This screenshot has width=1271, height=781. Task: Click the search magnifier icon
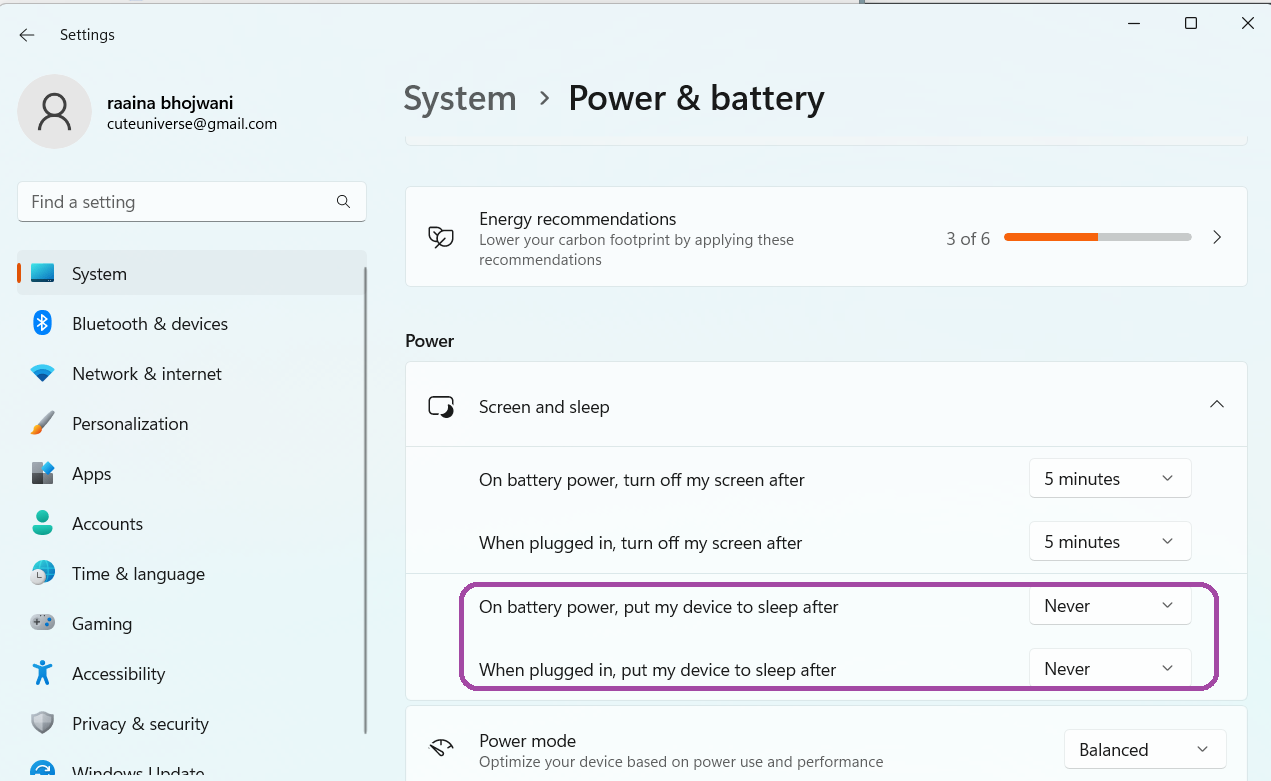343,202
